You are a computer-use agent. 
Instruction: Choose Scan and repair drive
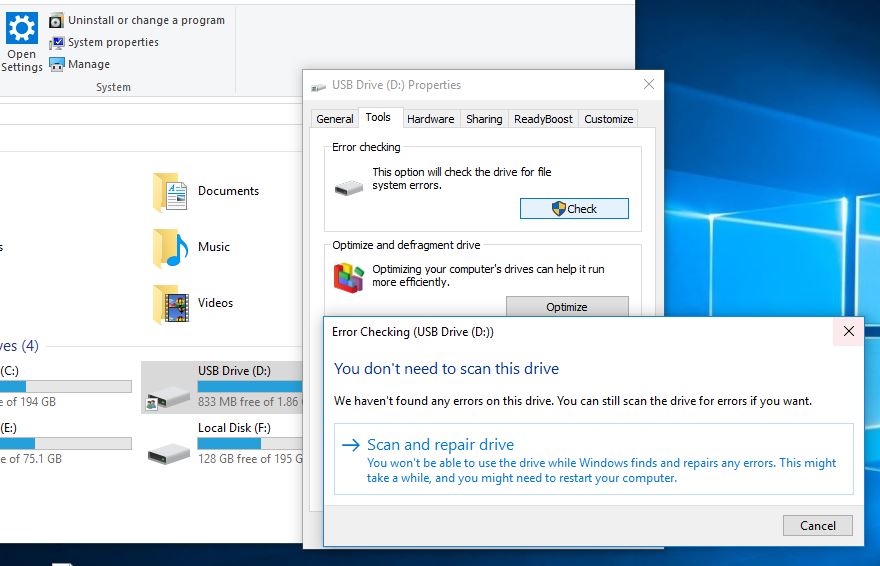[x=440, y=445]
